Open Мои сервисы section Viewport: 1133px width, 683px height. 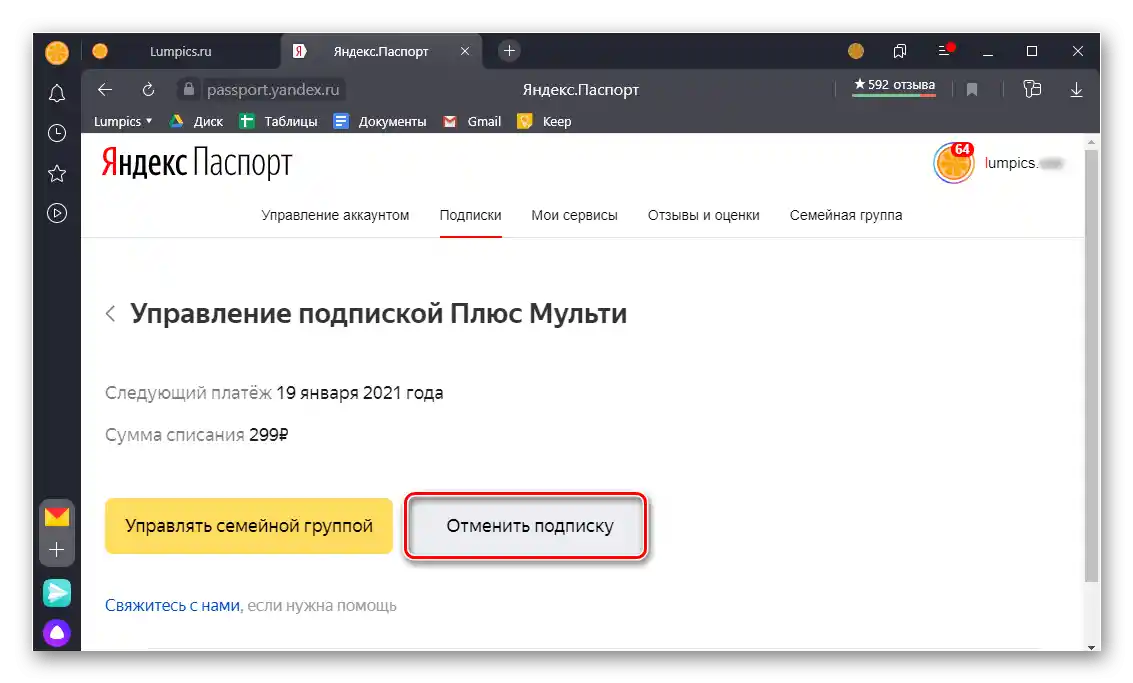click(574, 215)
